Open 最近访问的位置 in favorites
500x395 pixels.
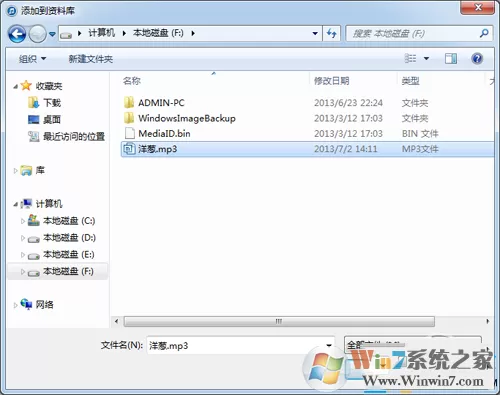click(x=74, y=136)
